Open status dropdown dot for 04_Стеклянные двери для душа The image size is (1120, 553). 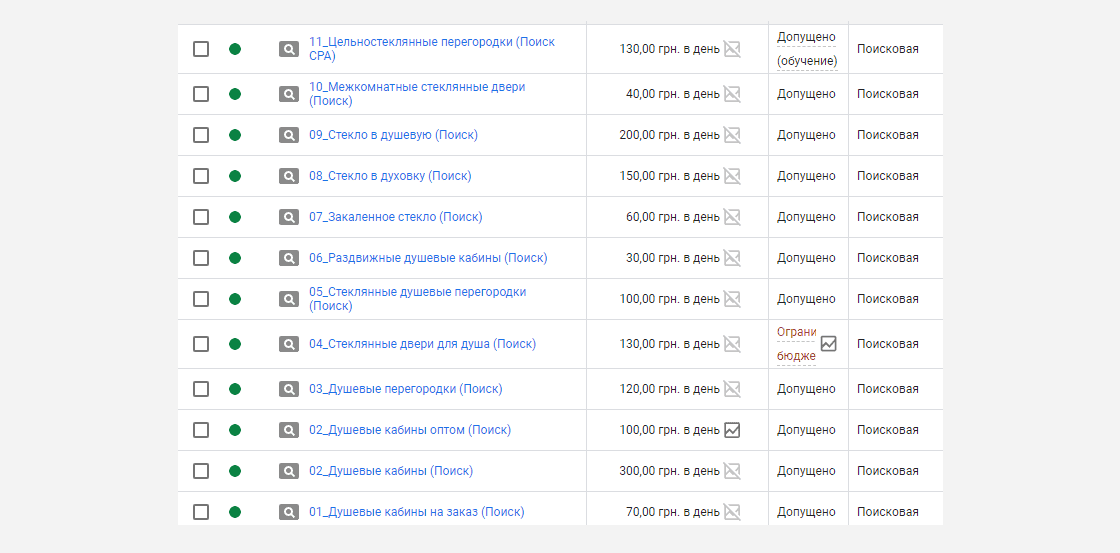234,344
